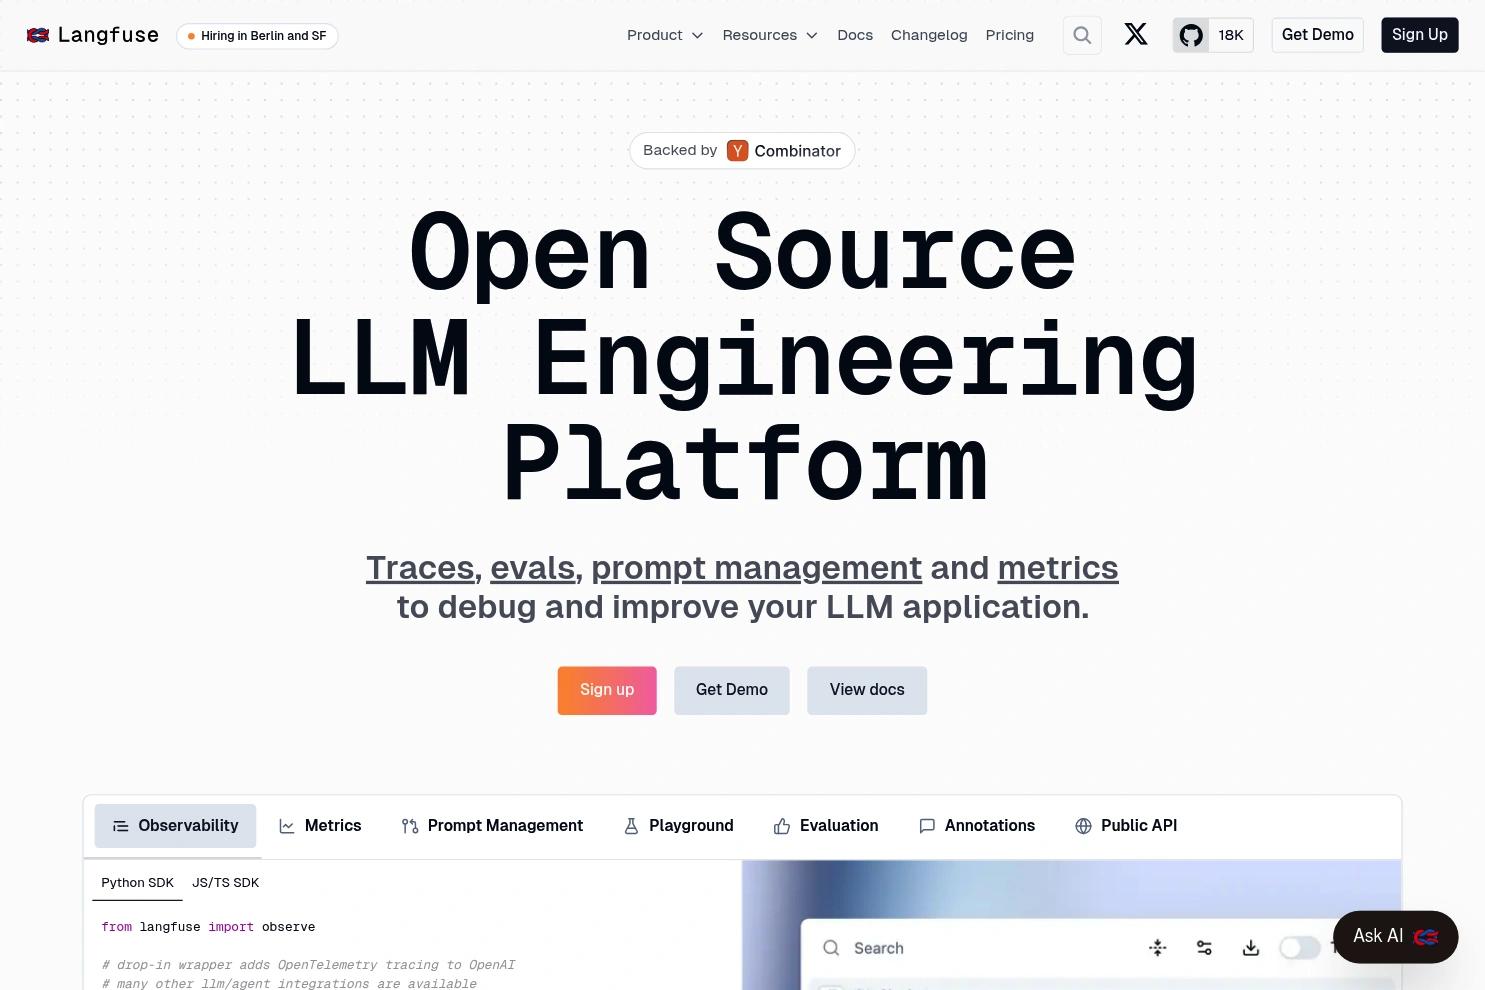Click the orange Sign up hero button
The height and width of the screenshot is (990, 1485).
point(607,690)
